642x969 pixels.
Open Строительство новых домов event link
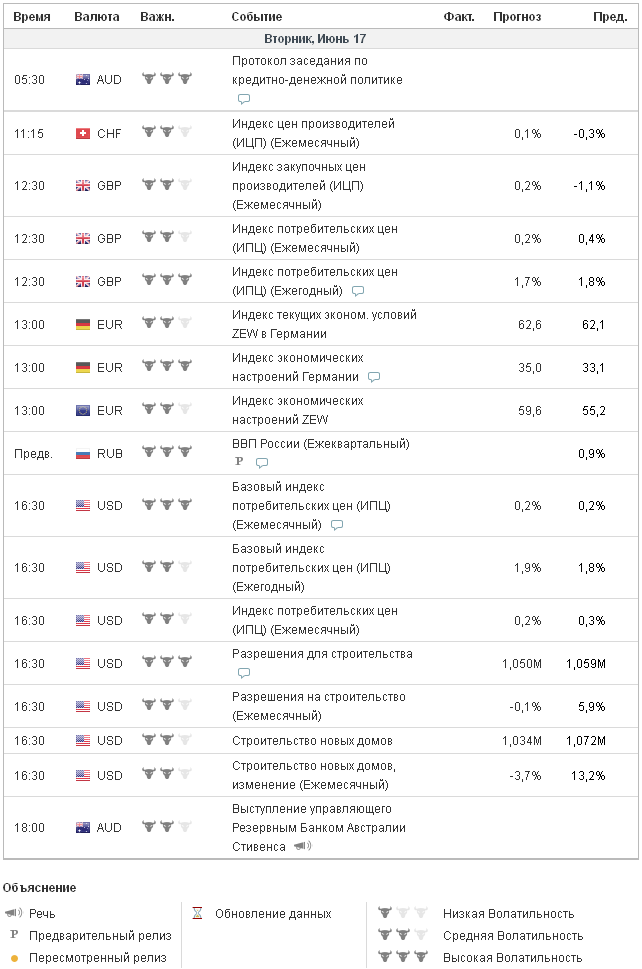pyautogui.click(x=312, y=741)
